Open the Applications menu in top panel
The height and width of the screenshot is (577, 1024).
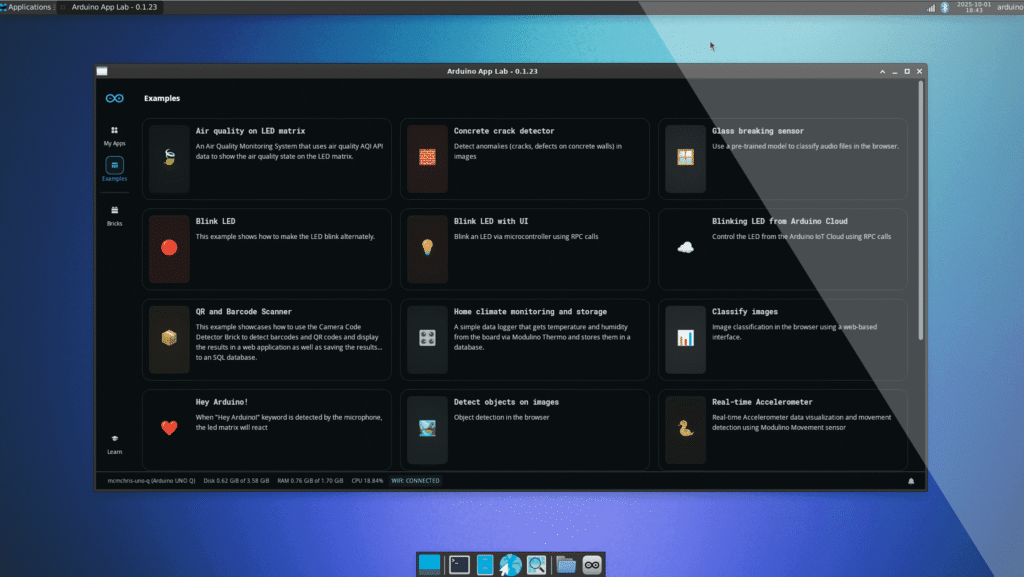(27, 7)
